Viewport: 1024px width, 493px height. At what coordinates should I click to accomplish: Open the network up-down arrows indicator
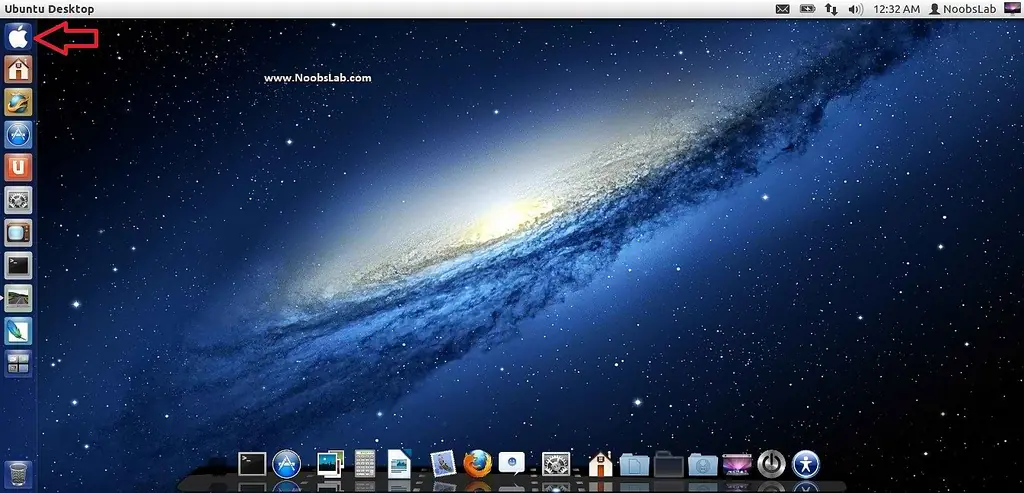point(831,9)
